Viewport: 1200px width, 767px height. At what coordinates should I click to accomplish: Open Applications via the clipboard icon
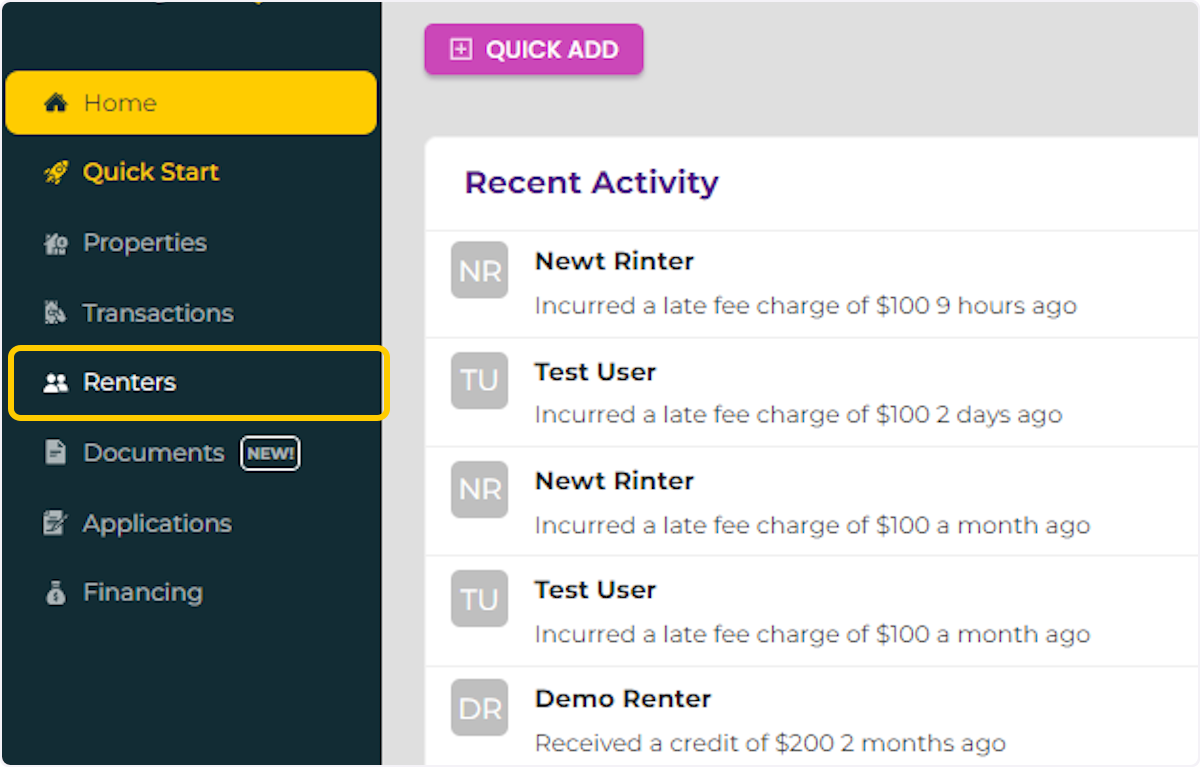(55, 522)
